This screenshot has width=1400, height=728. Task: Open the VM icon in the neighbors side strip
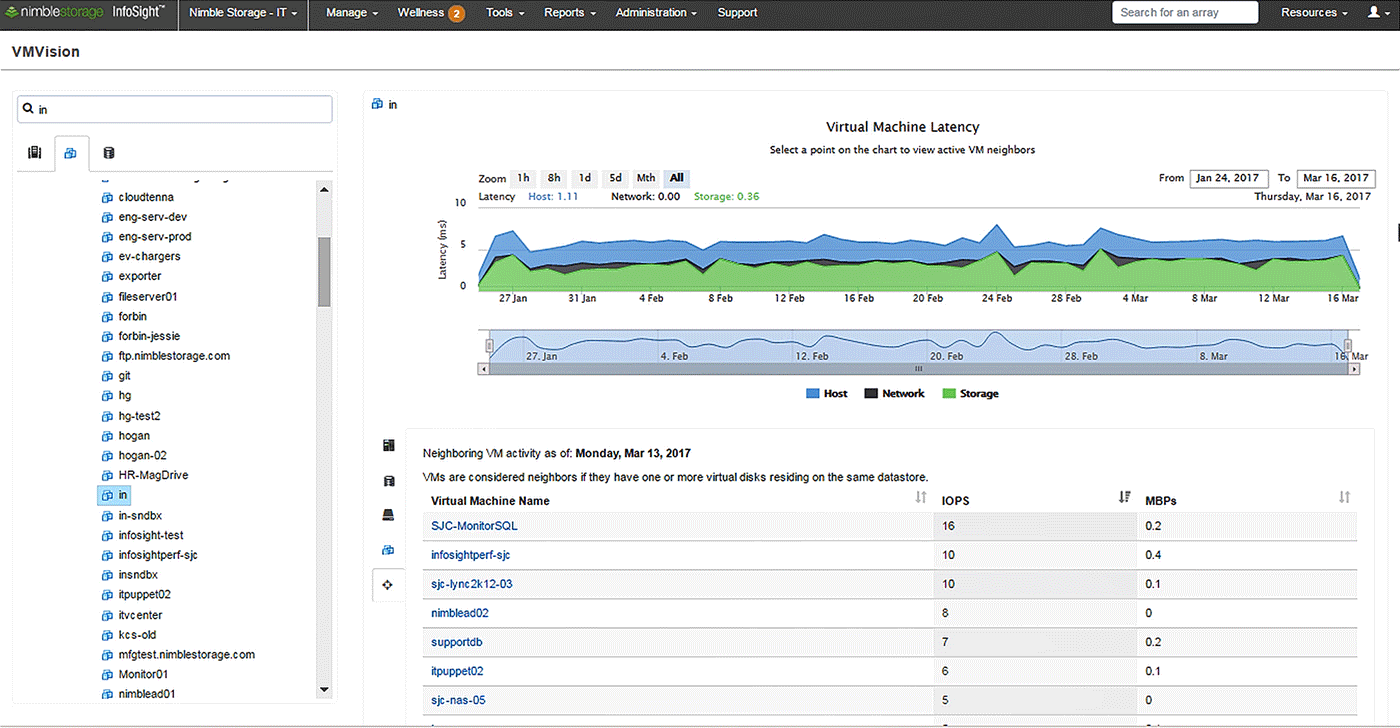point(389,550)
